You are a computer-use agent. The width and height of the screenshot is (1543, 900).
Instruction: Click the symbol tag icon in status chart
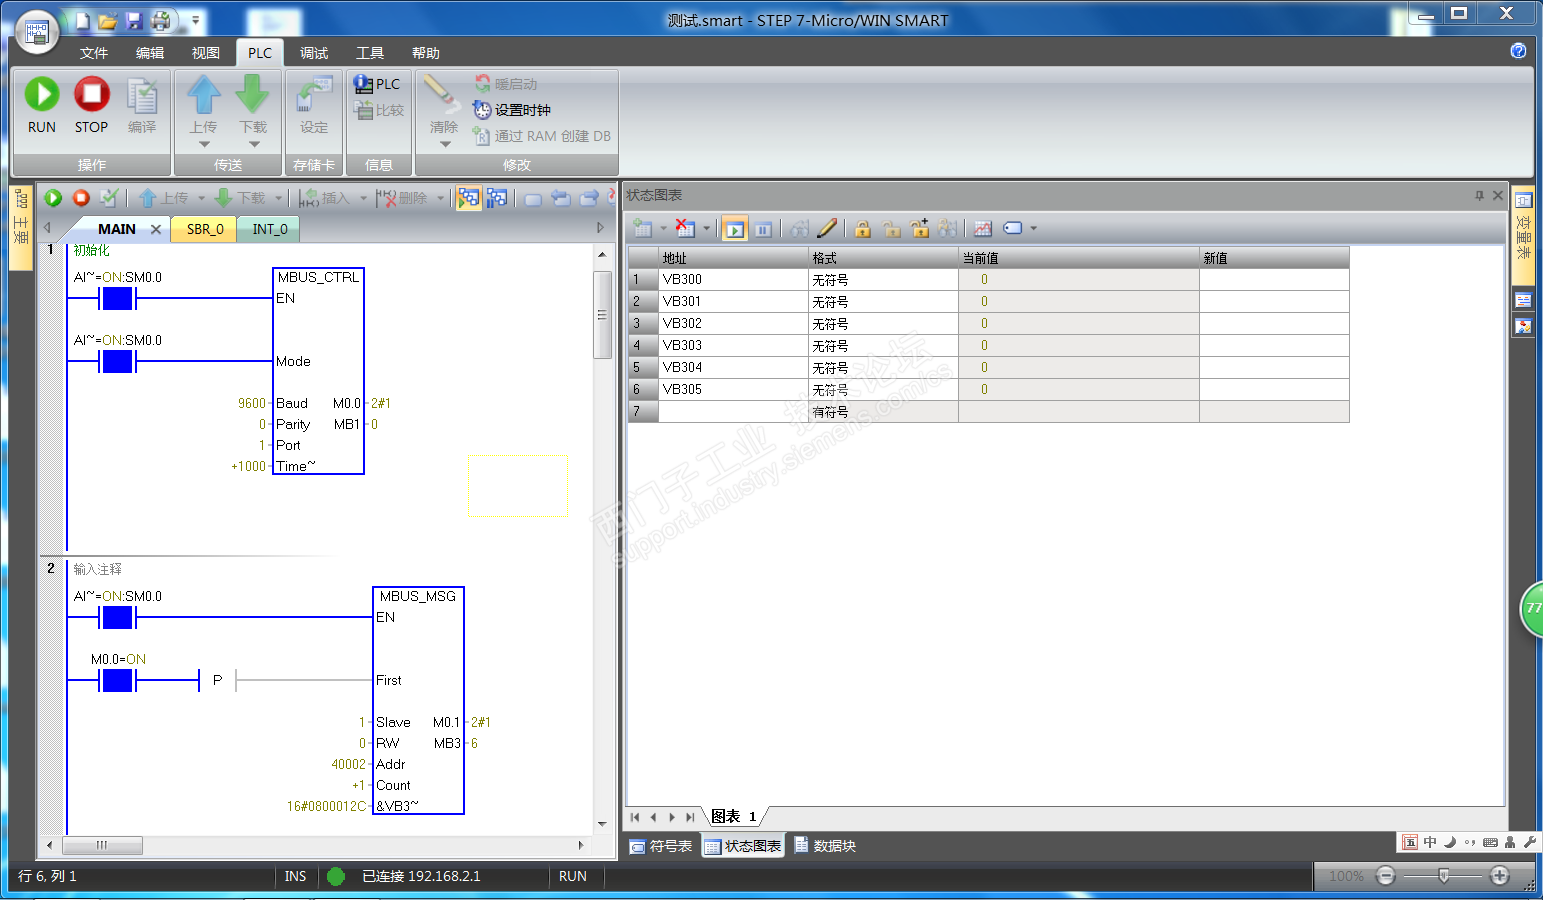tap(1013, 228)
